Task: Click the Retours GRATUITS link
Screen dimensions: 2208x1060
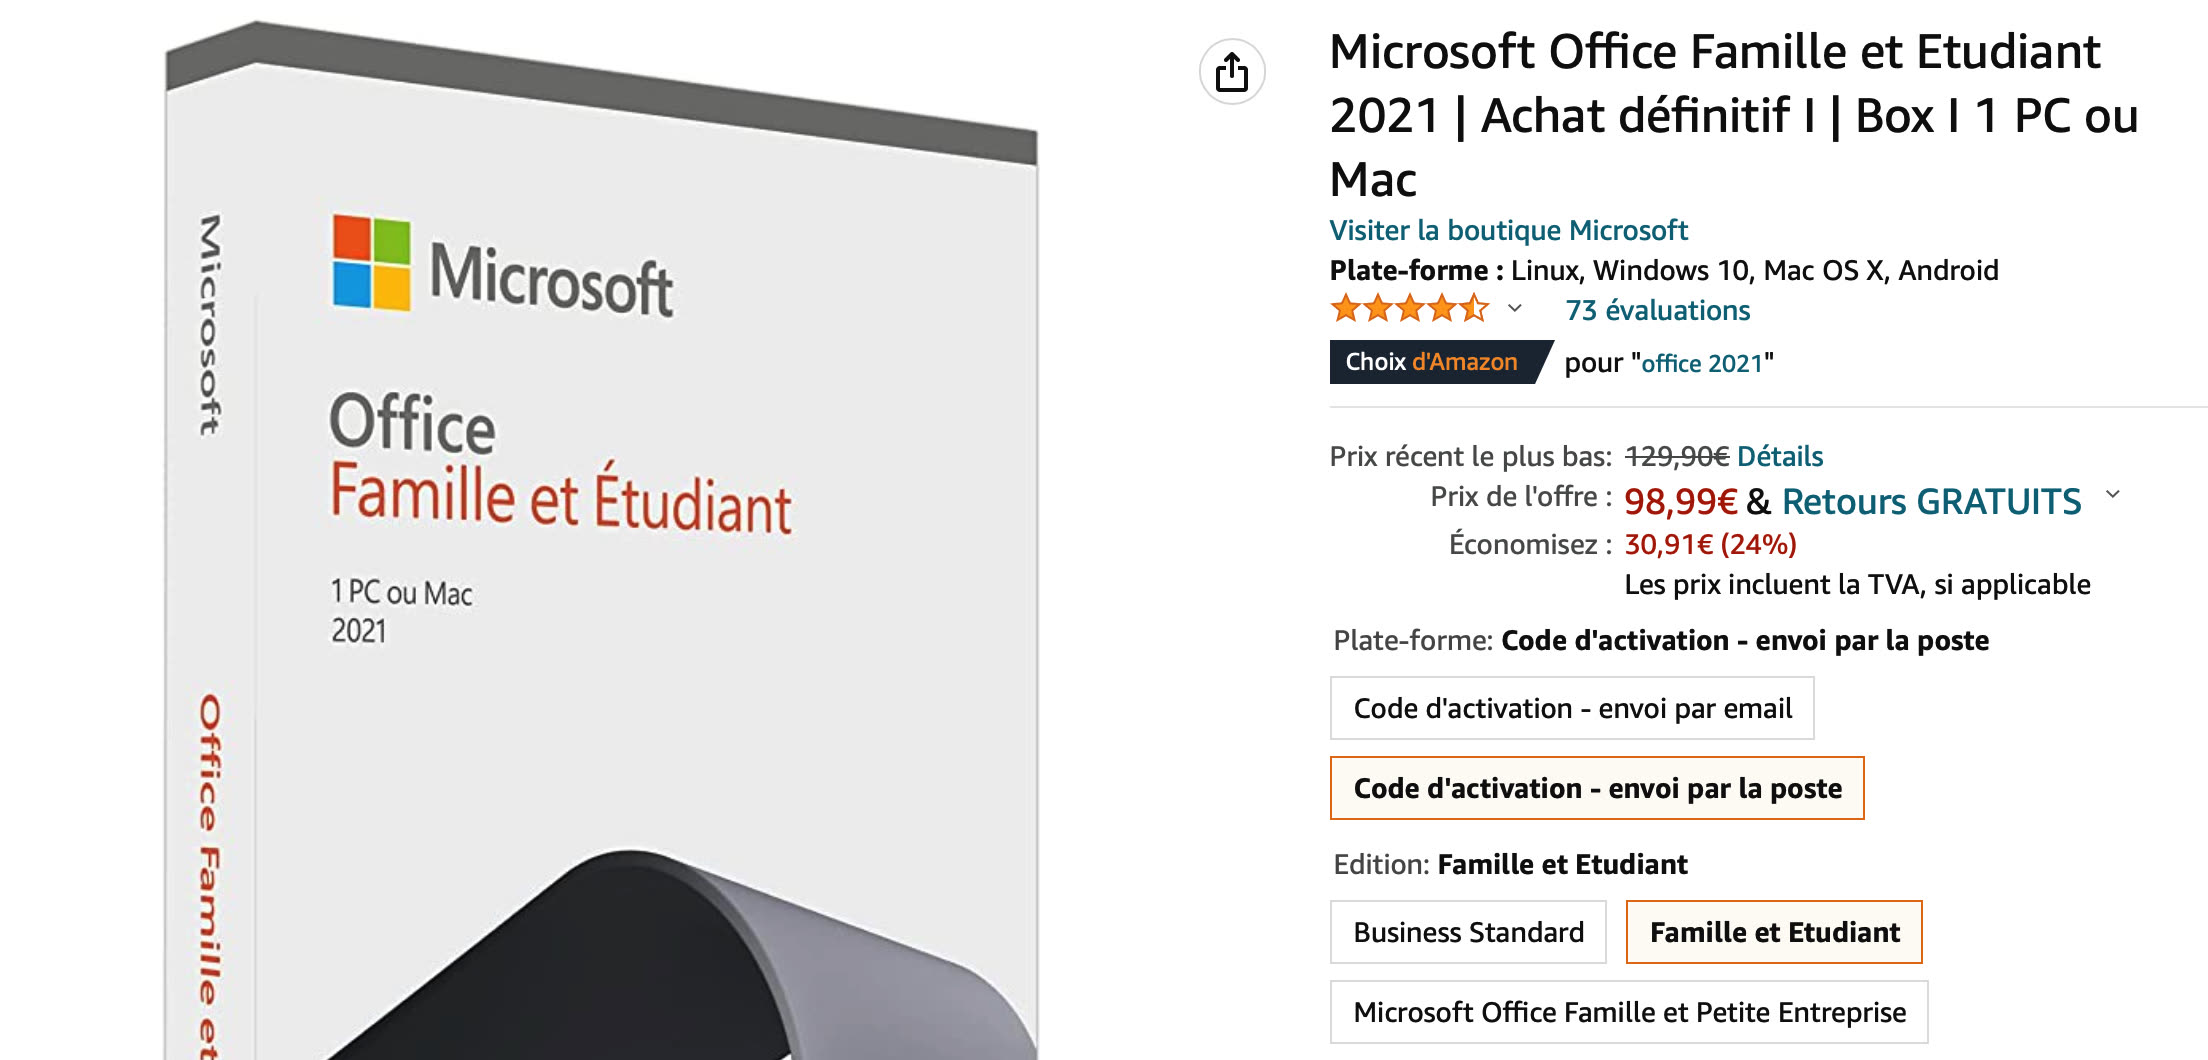Action: pos(1931,501)
